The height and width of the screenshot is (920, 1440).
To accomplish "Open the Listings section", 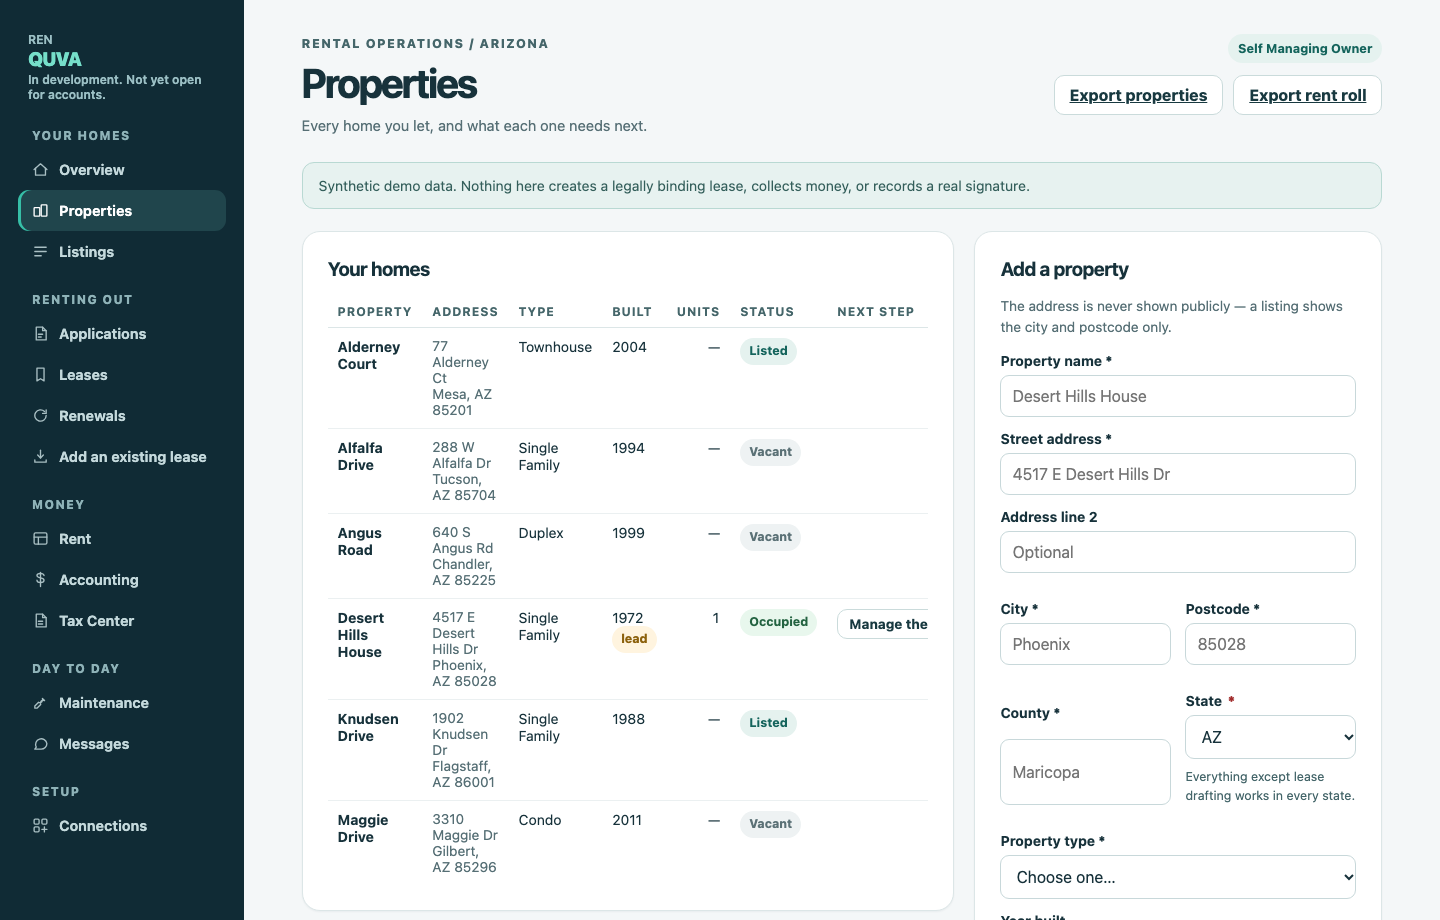I will click(x=122, y=252).
